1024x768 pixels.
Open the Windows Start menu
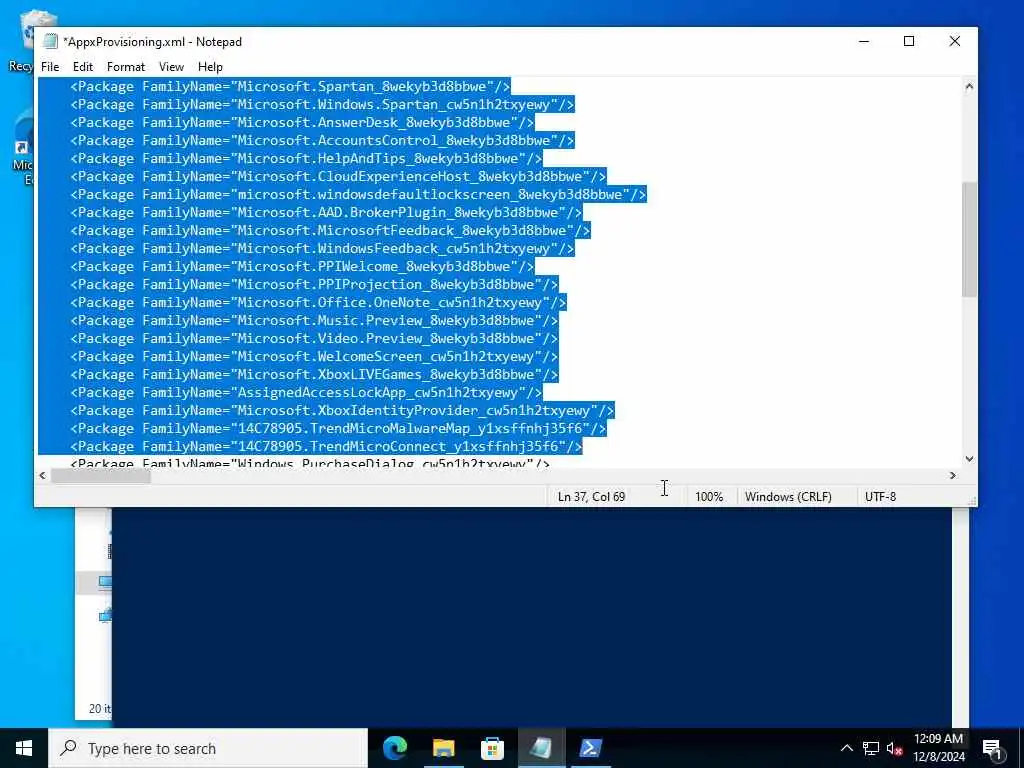point(24,748)
